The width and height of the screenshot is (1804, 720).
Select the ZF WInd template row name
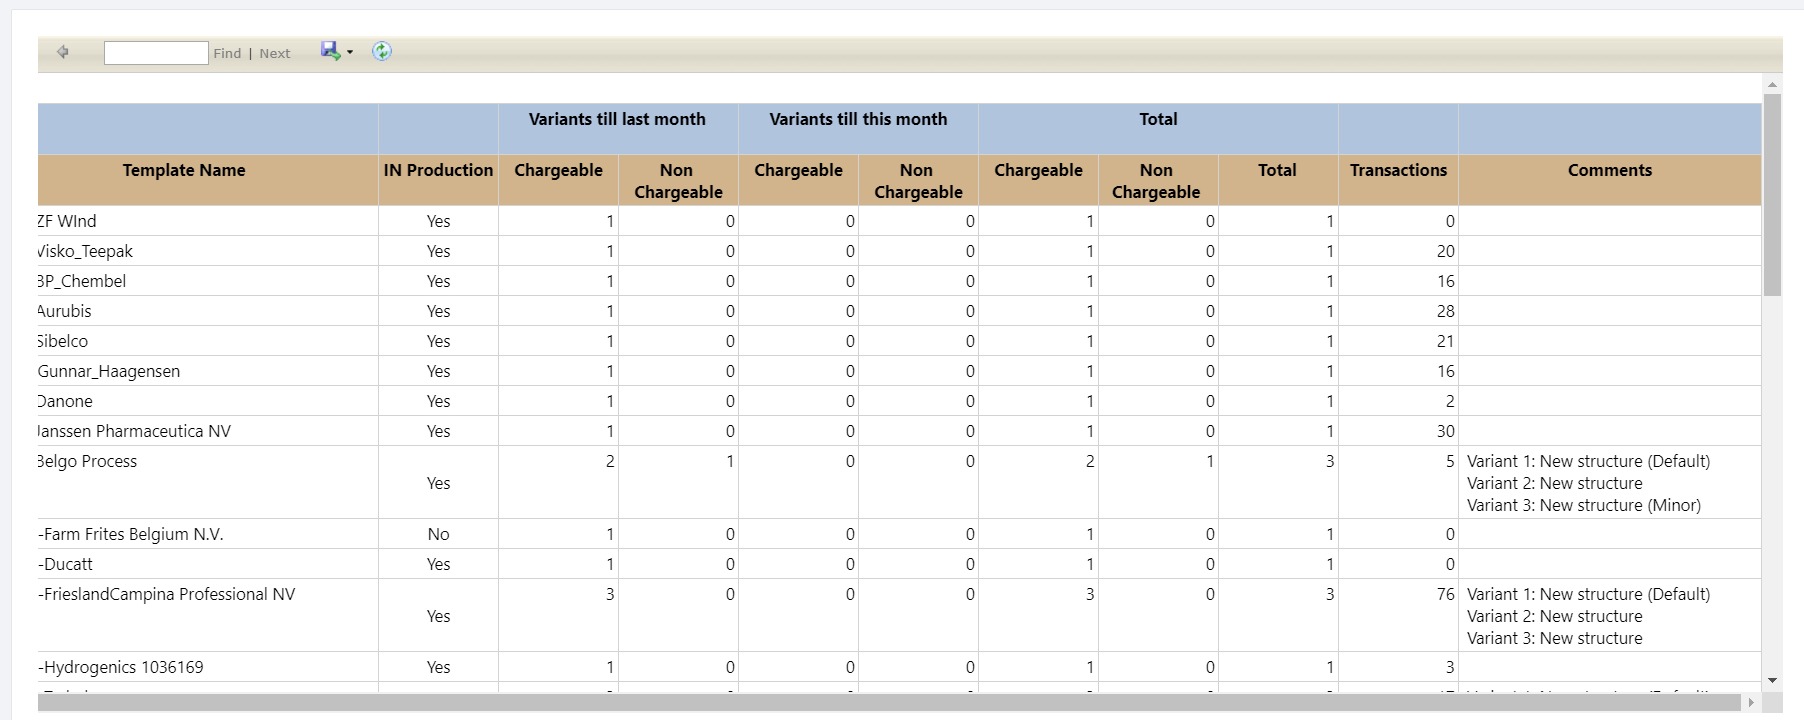[67, 221]
